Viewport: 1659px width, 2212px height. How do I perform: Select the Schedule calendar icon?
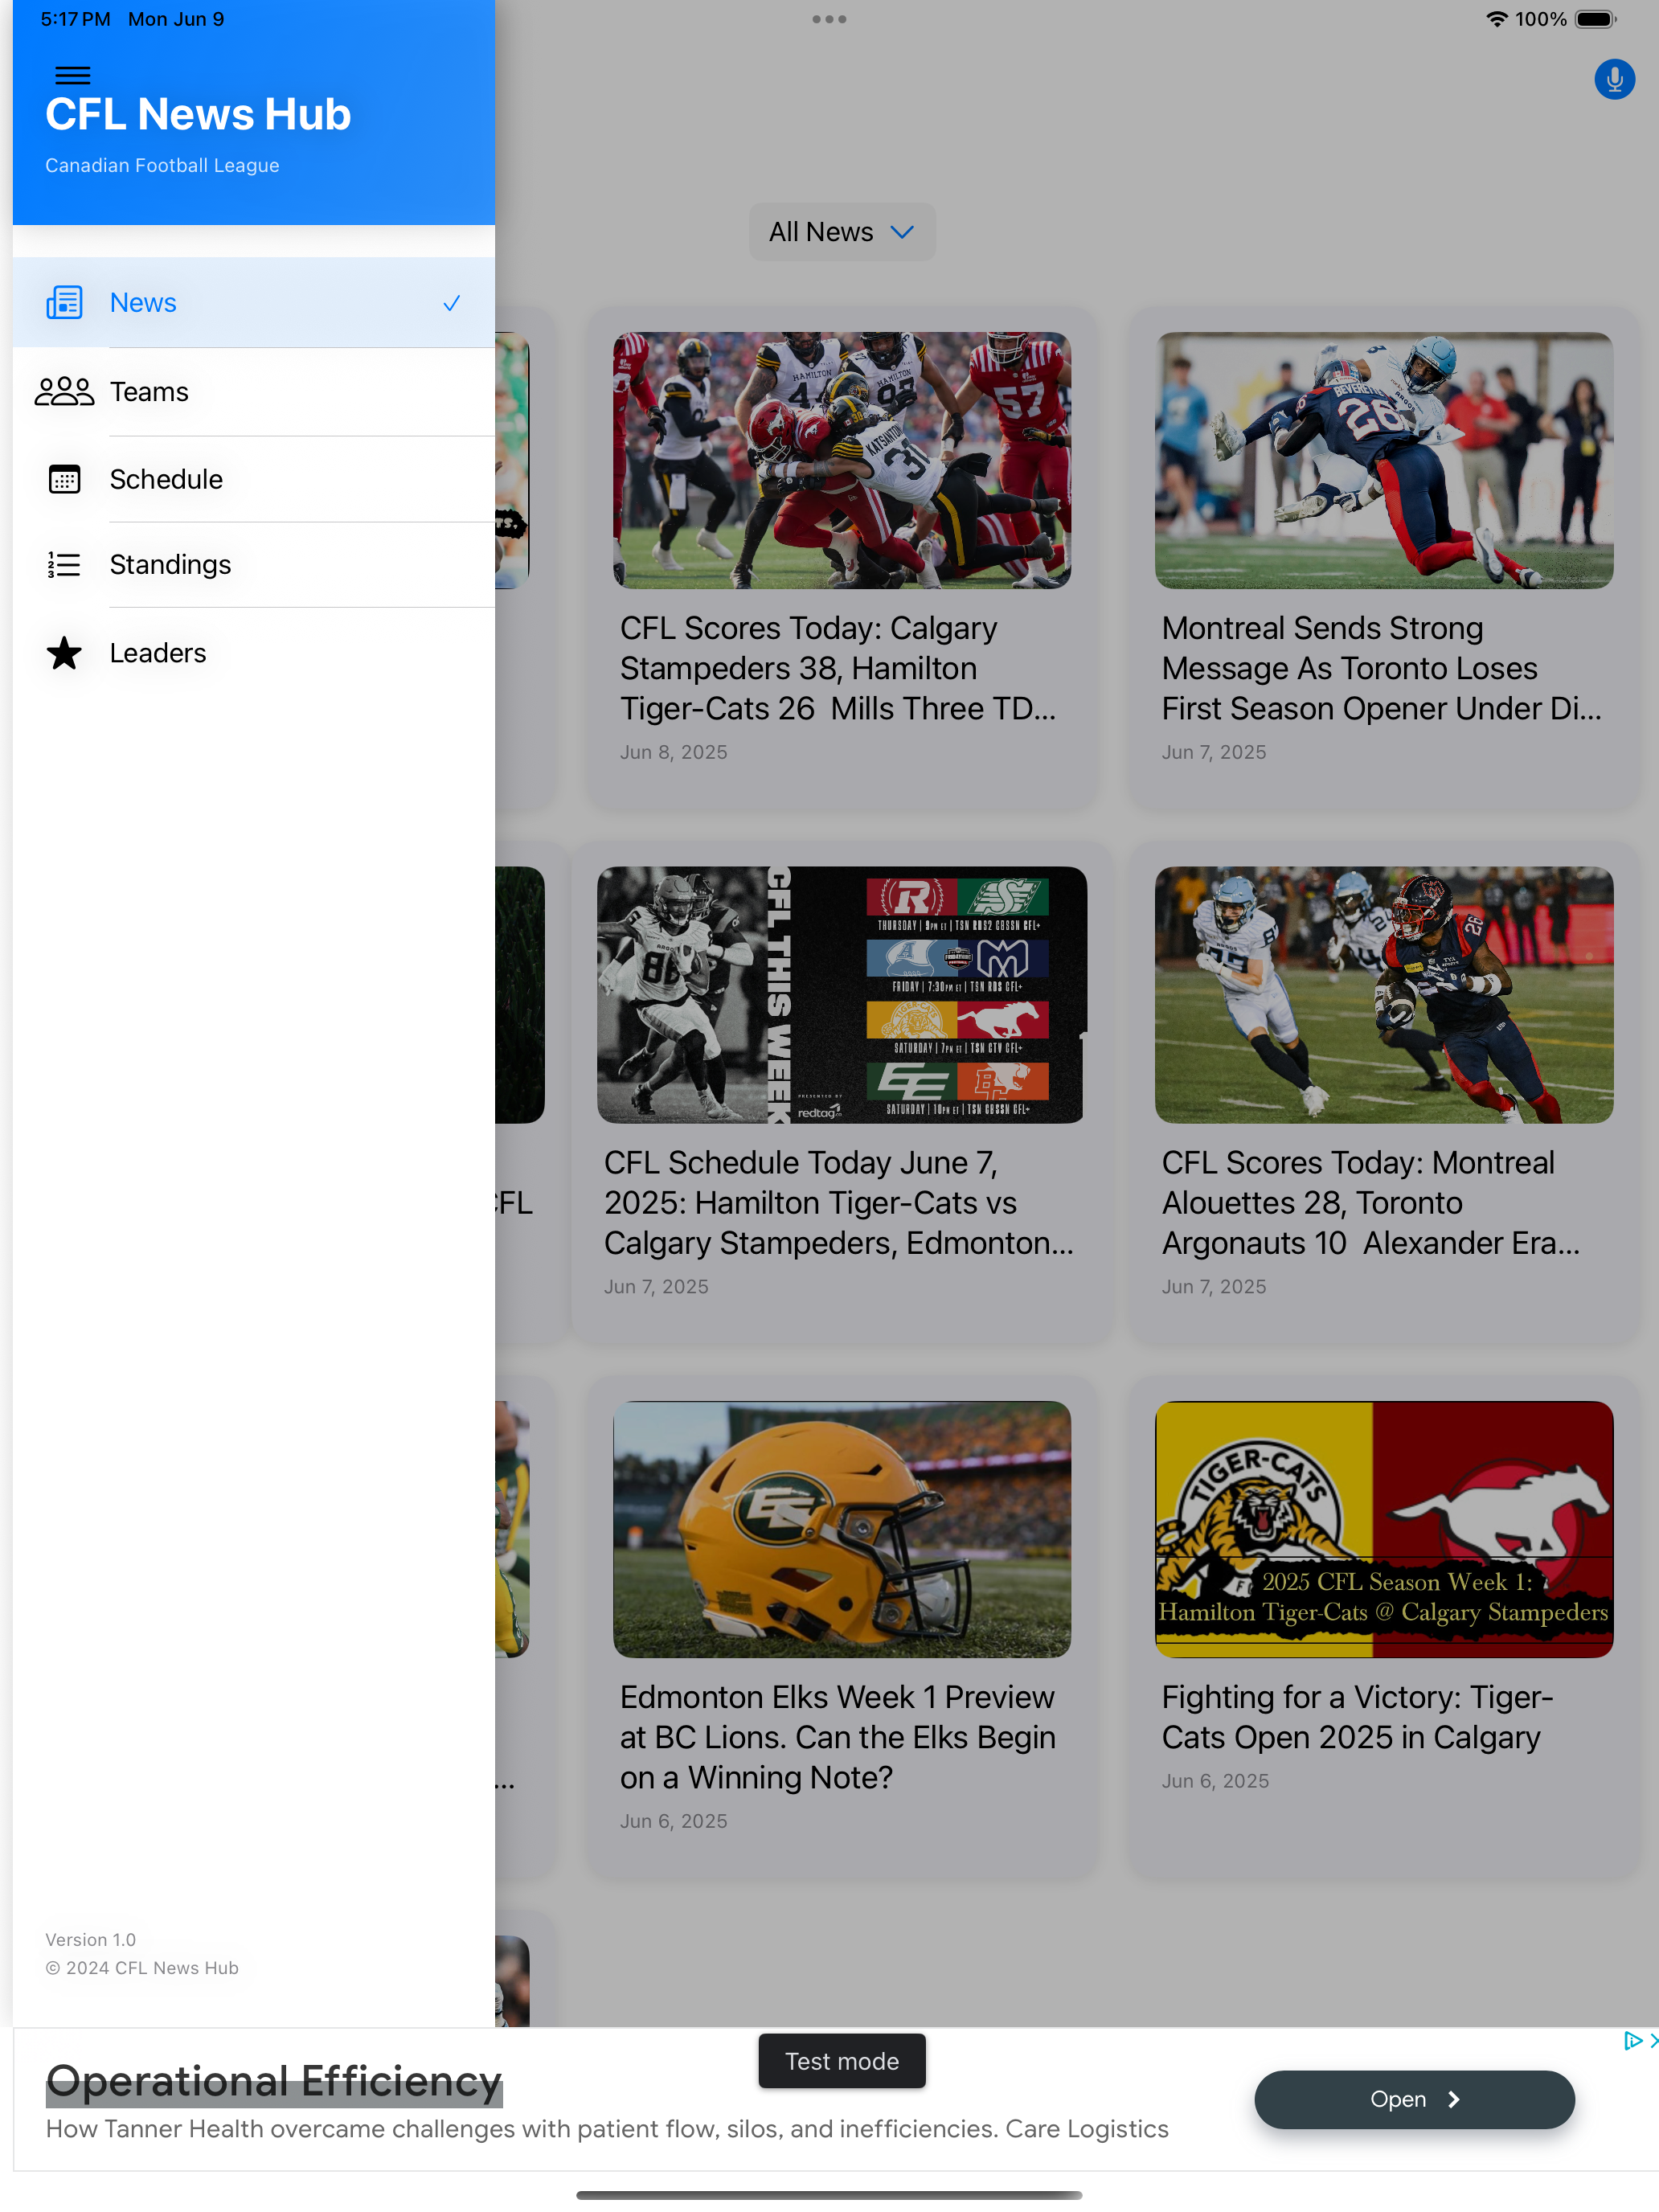(64, 479)
